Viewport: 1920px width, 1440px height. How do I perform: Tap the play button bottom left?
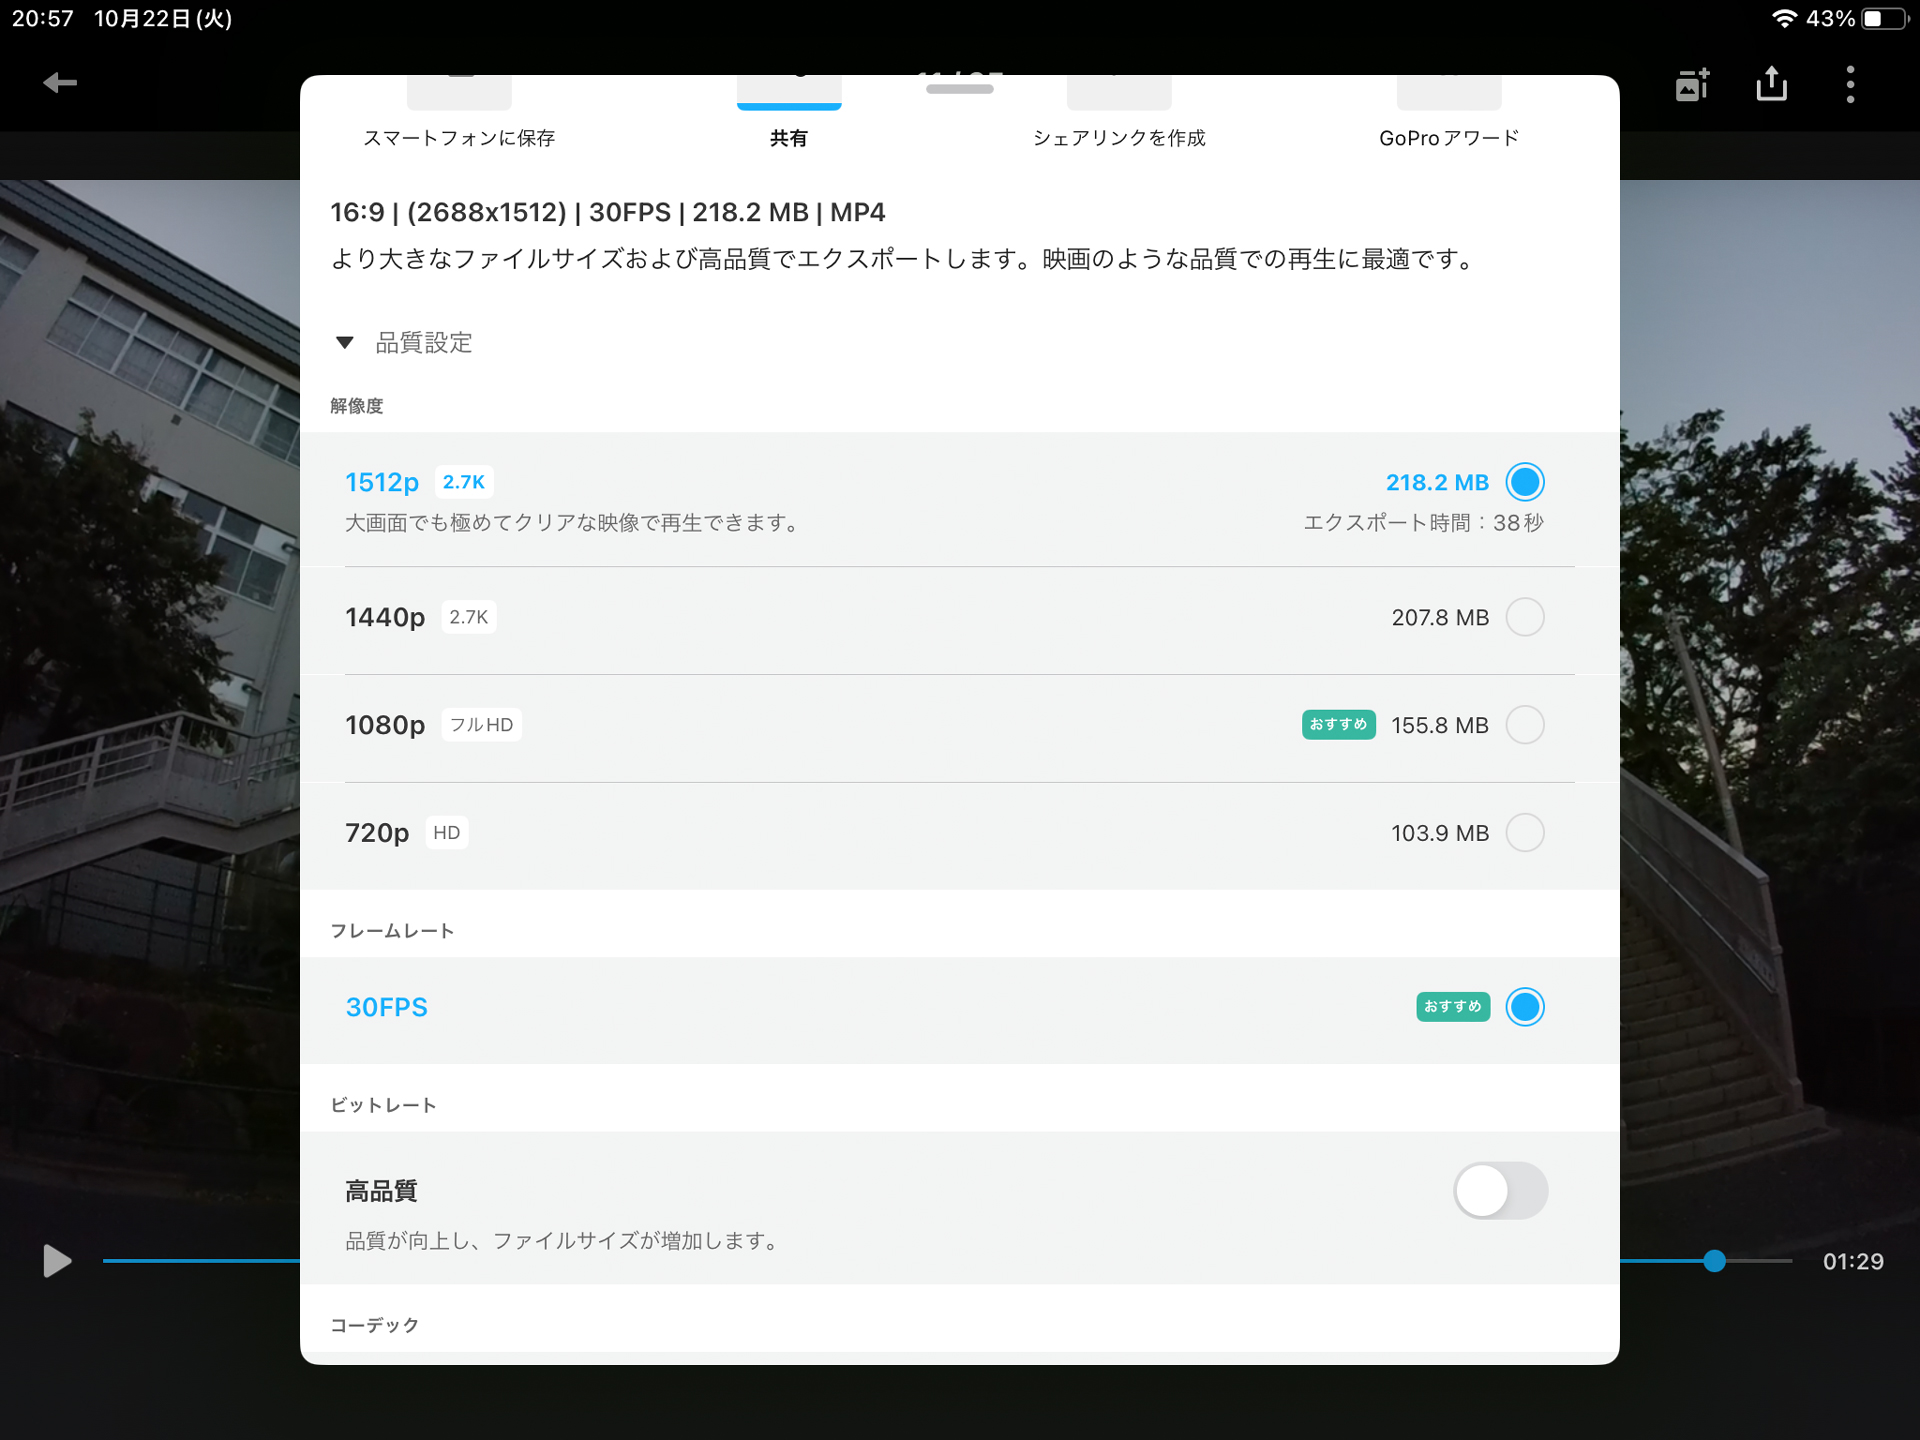(x=55, y=1261)
